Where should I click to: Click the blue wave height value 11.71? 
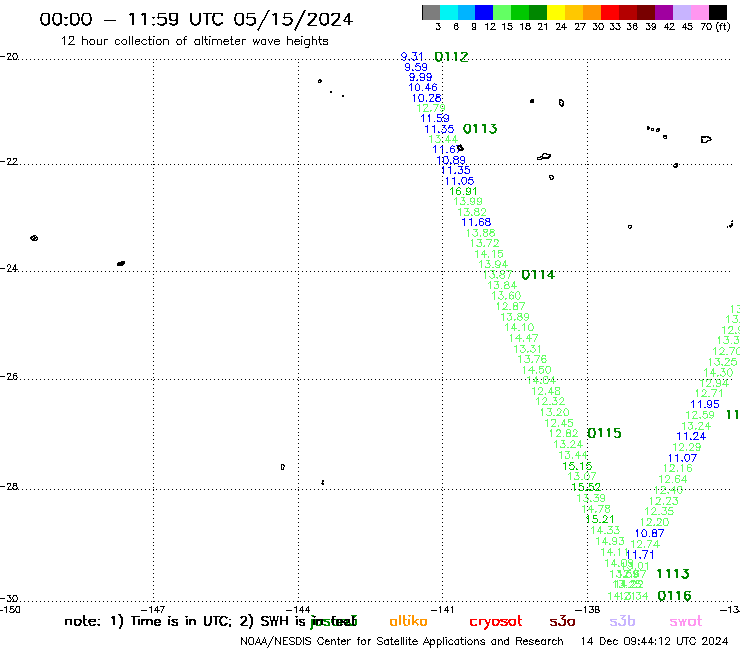640,555
